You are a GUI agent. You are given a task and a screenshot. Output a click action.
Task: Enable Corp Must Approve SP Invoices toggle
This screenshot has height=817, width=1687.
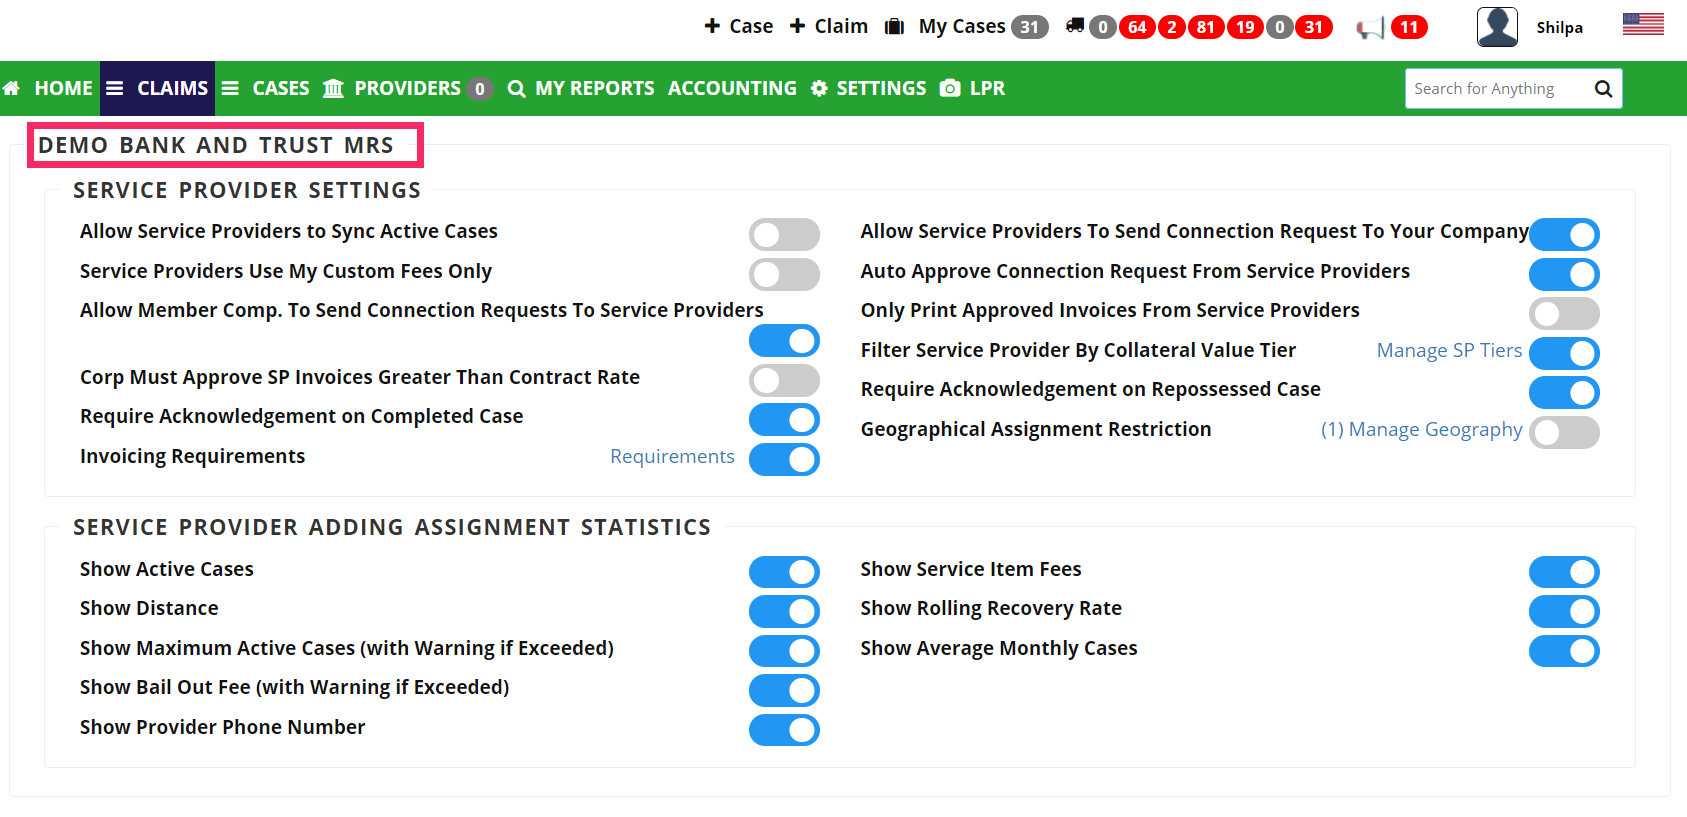pos(784,380)
